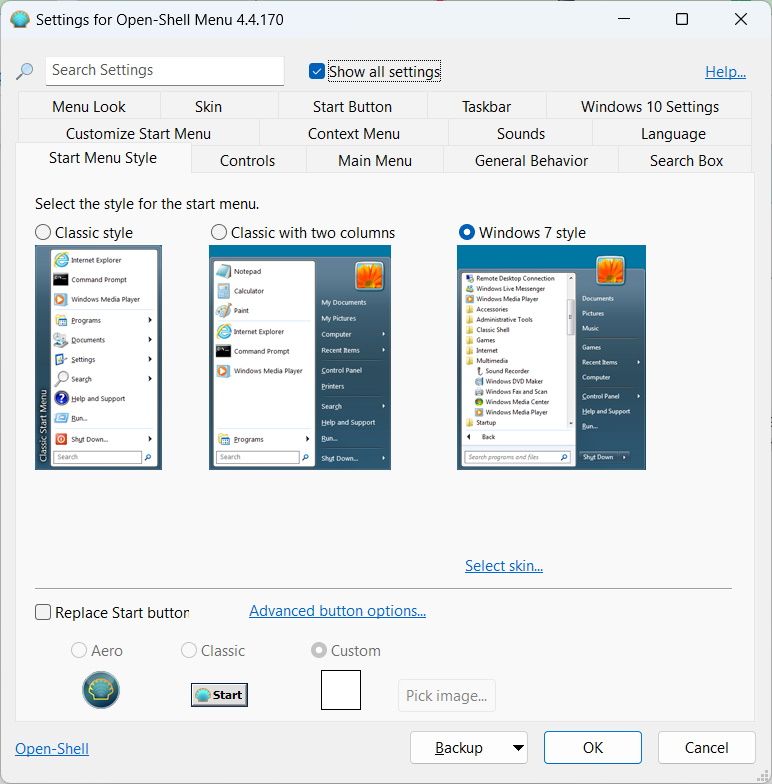Switch to Windows 10 Settings tab
Viewport: 772px width, 784px height.
(650, 106)
